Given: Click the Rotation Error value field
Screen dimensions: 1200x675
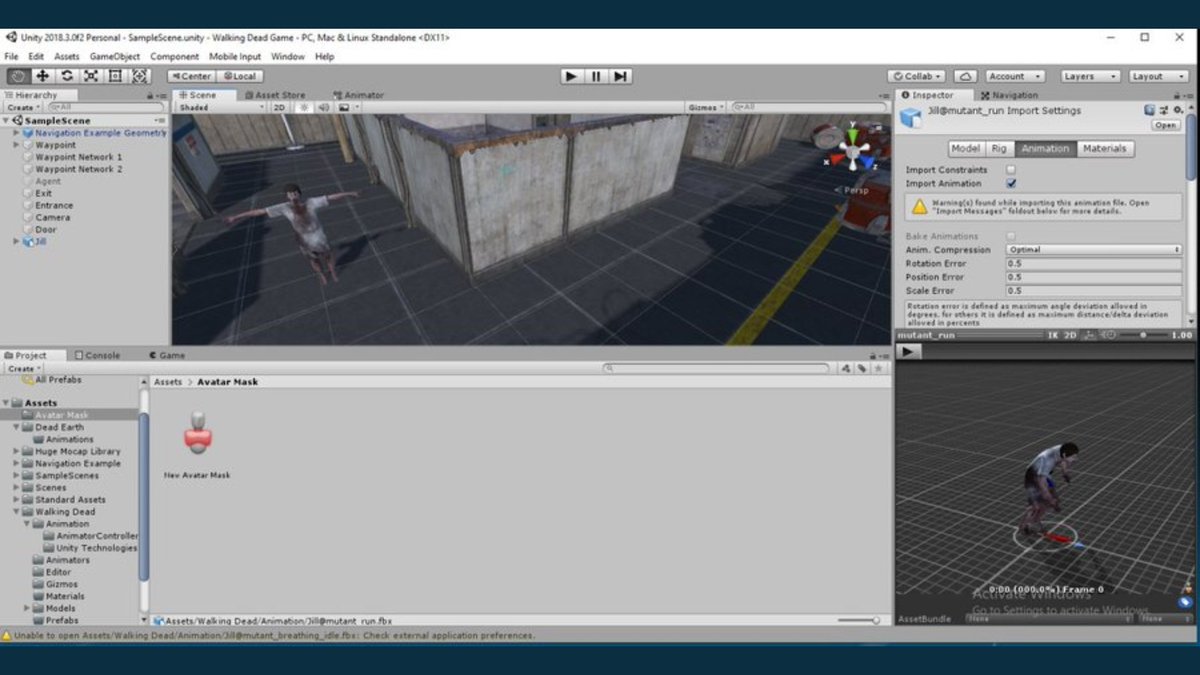Looking at the screenshot, I should point(1094,264).
